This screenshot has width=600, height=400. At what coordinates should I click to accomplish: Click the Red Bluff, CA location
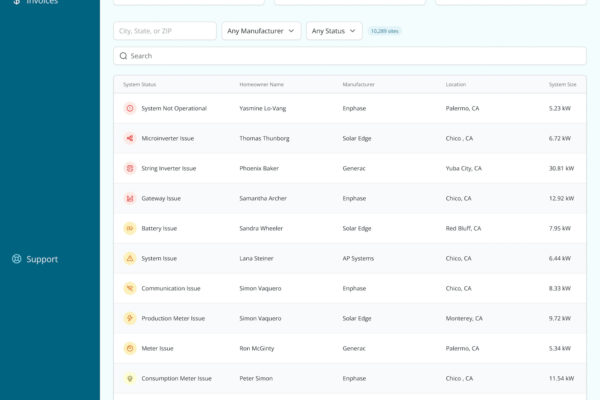[x=463, y=228]
